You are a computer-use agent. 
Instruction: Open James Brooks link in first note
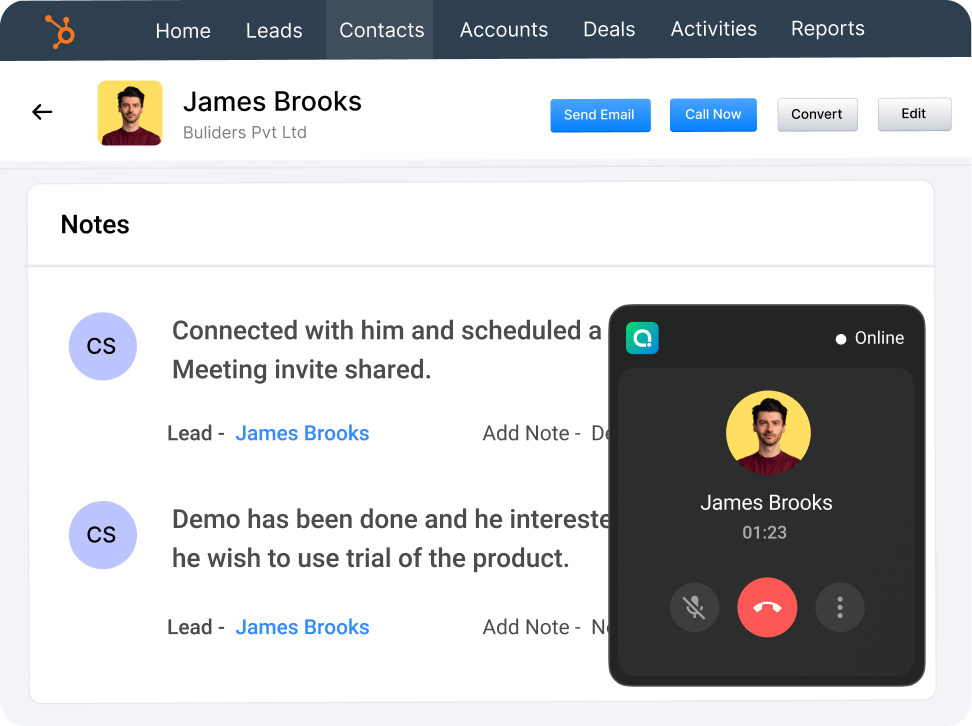click(x=302, y=433)
